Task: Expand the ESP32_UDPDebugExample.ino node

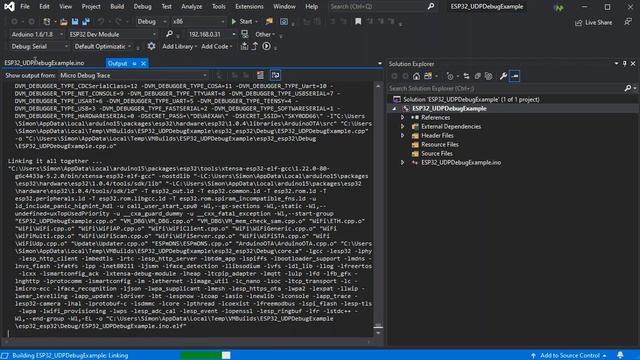Action: [x=402, y=162]
